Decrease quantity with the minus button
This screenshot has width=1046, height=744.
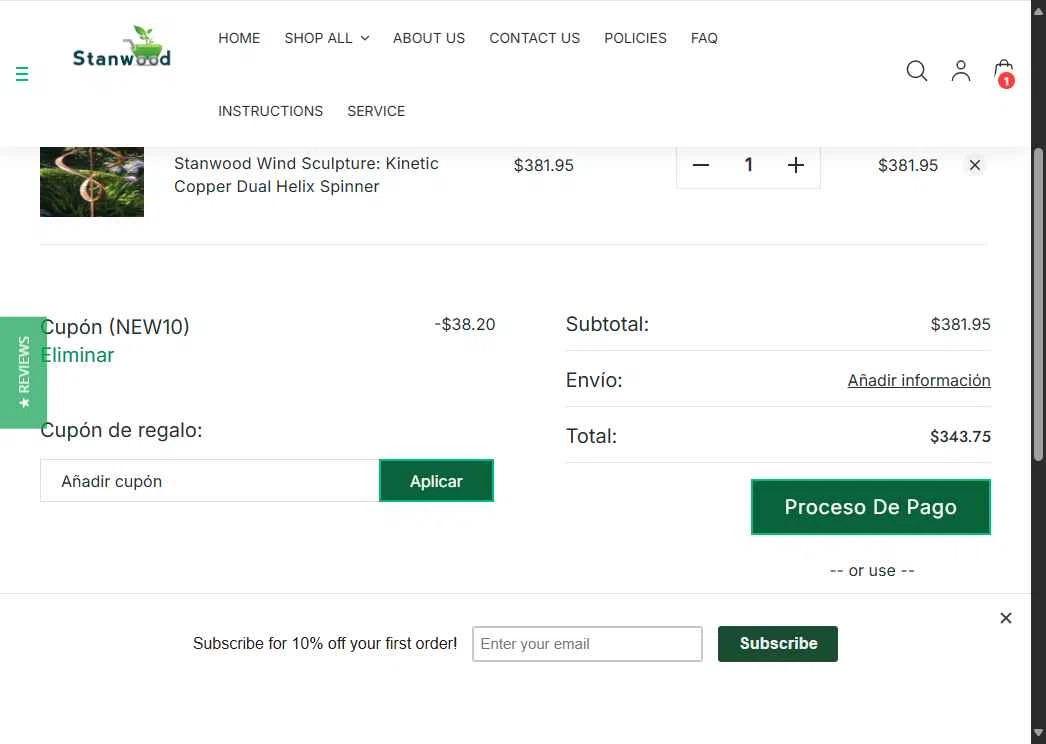(700, 165)
